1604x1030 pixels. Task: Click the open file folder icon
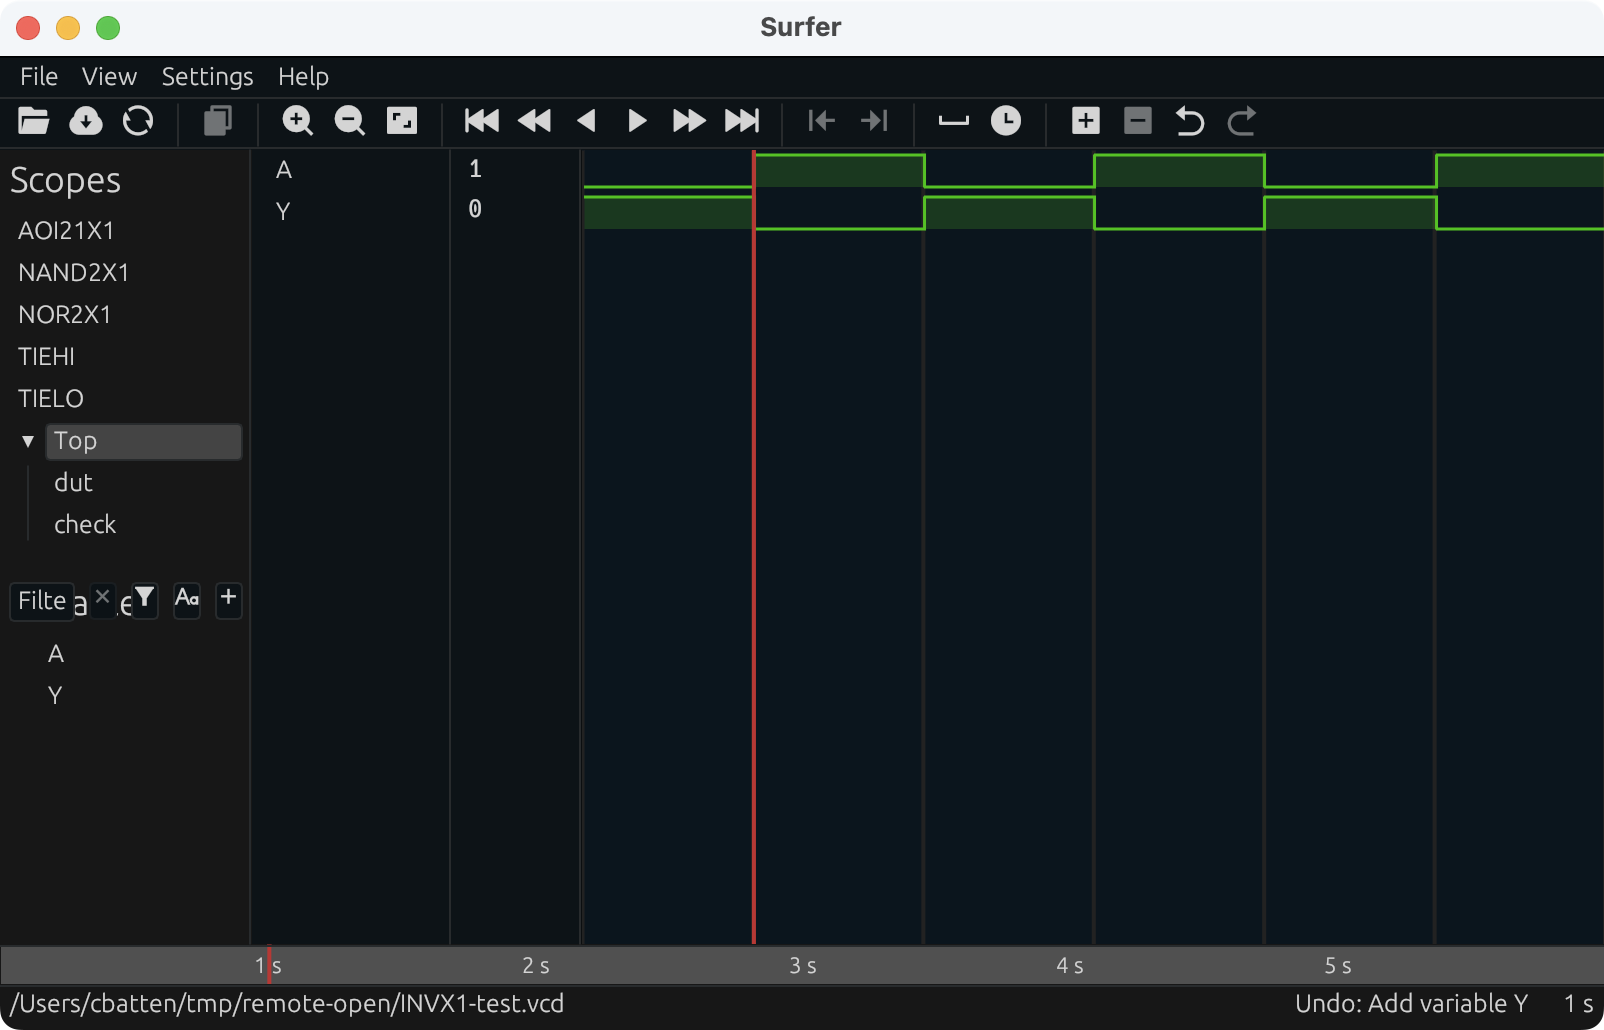pos(33,121)
